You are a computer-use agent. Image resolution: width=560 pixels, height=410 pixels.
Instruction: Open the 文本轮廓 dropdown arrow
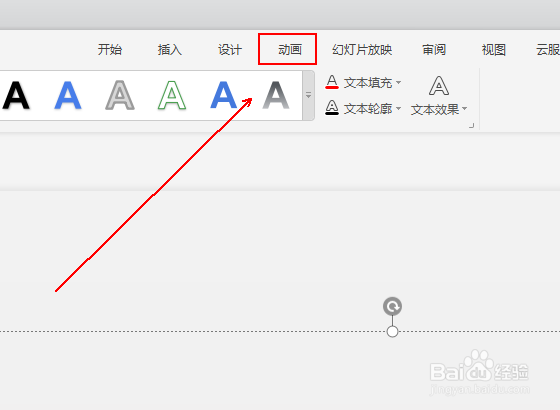click(x=399, y=108)
